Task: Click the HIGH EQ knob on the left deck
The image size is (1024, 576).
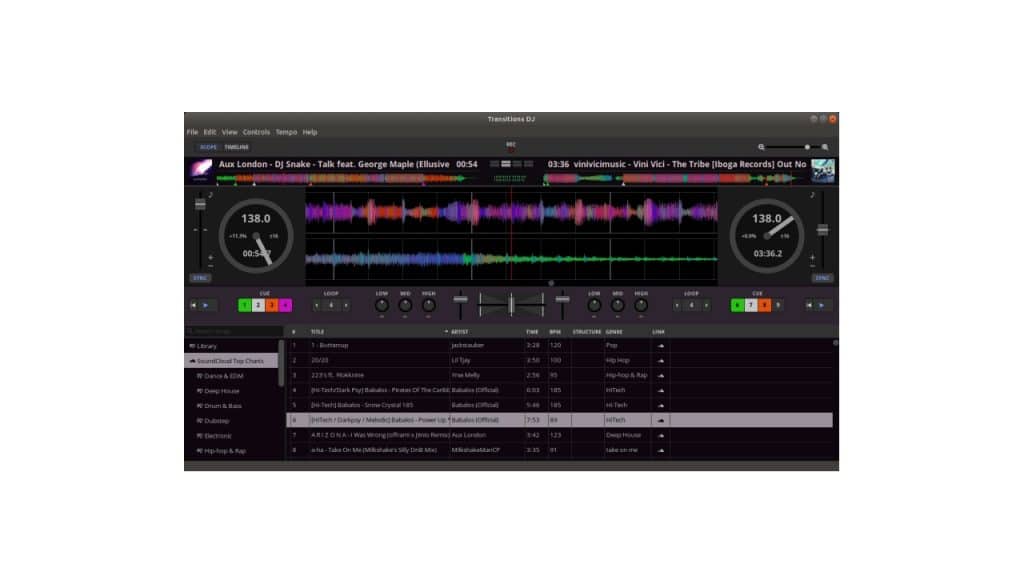Action: click(429, 305)
